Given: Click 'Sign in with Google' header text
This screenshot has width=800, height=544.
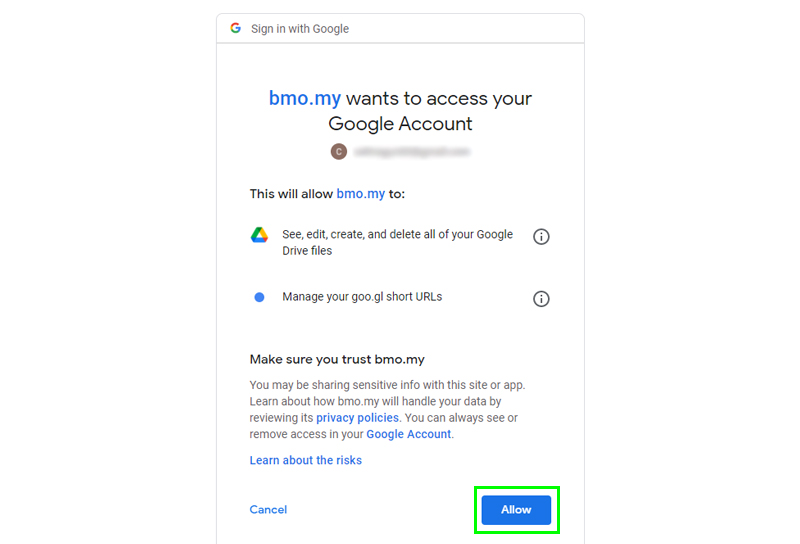Looking at the screenshot, I should [300, 29].
